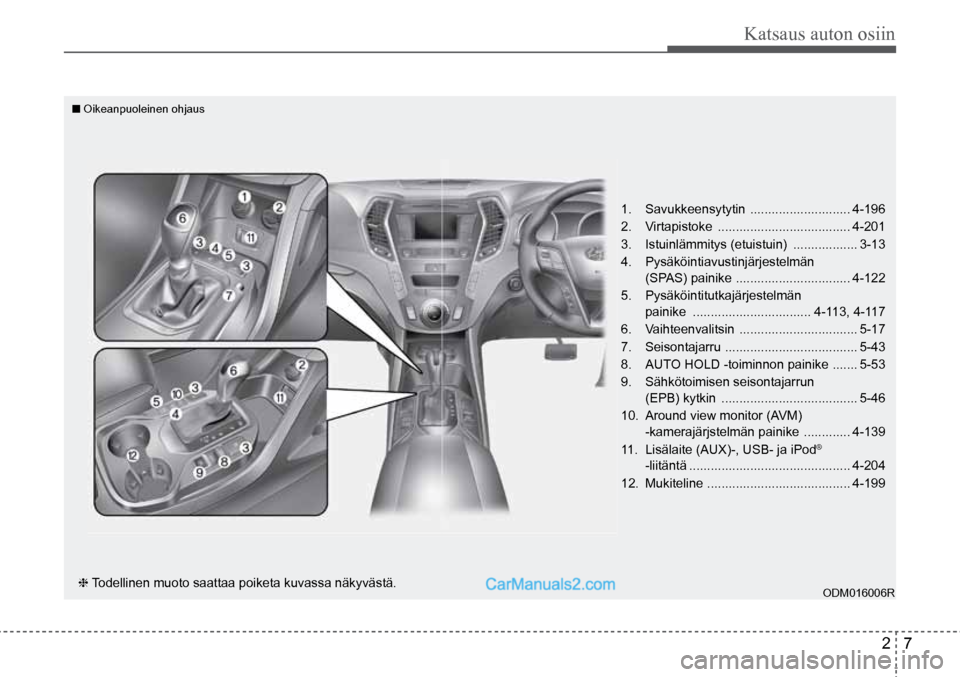This screenshot has height=677, width=960.
Task: Click page reference "4-199"
Action: click(x=868, y=483)
